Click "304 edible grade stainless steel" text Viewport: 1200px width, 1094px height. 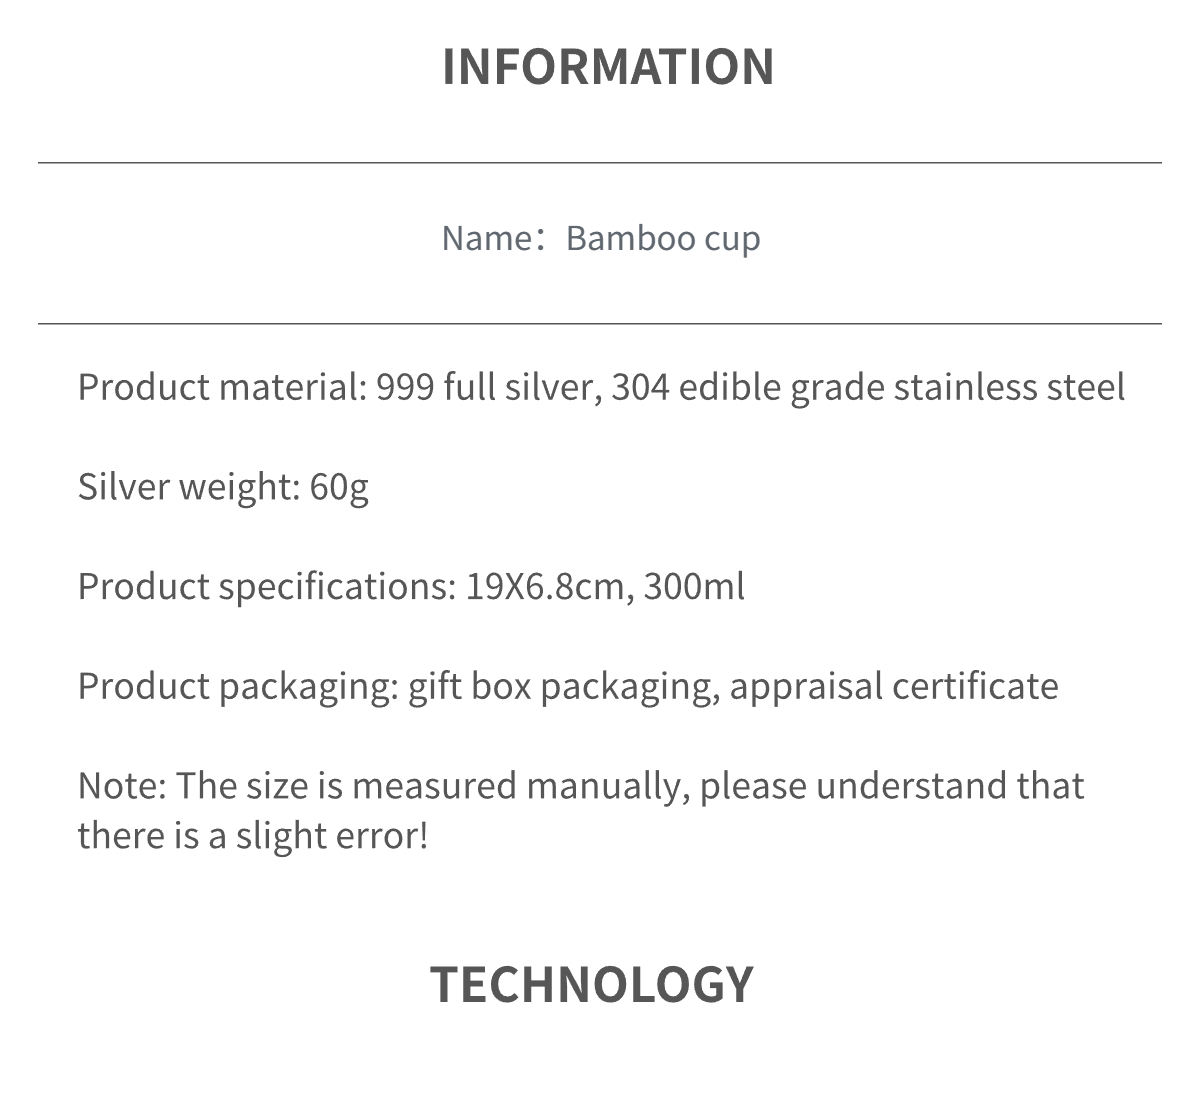pos(868,387)
